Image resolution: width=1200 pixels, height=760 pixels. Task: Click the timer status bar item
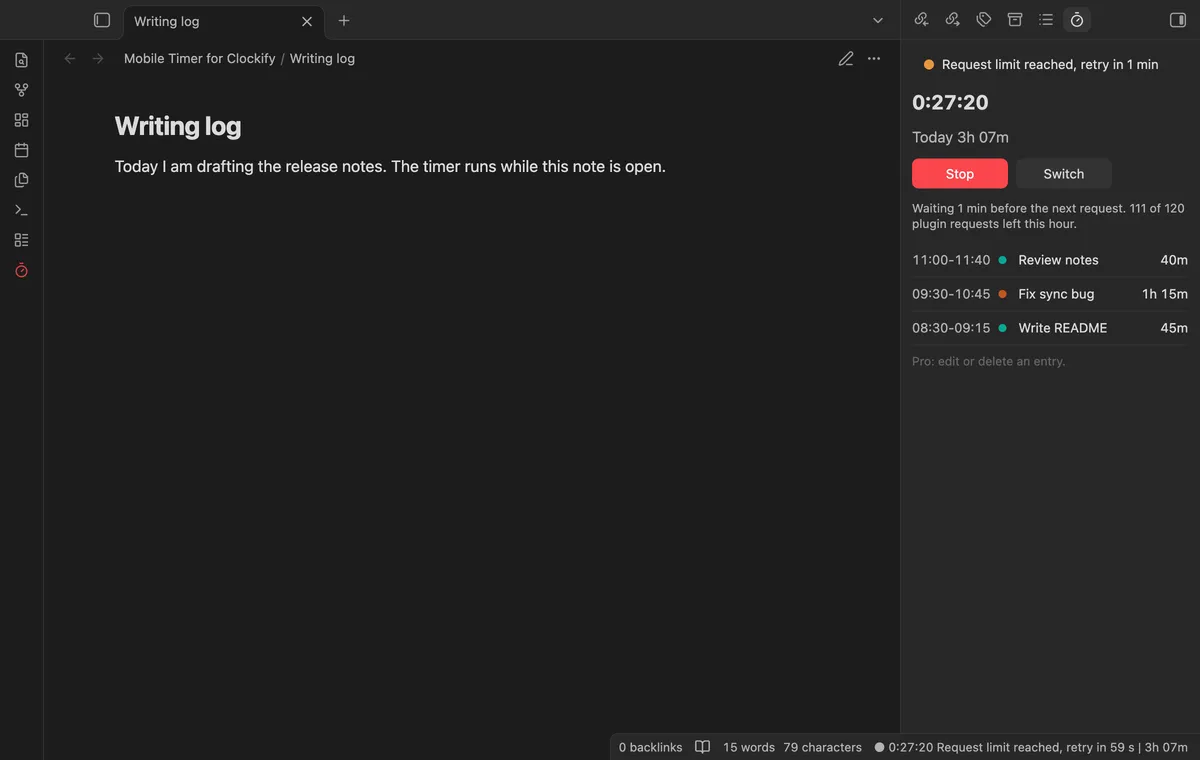coord(1031,747)
